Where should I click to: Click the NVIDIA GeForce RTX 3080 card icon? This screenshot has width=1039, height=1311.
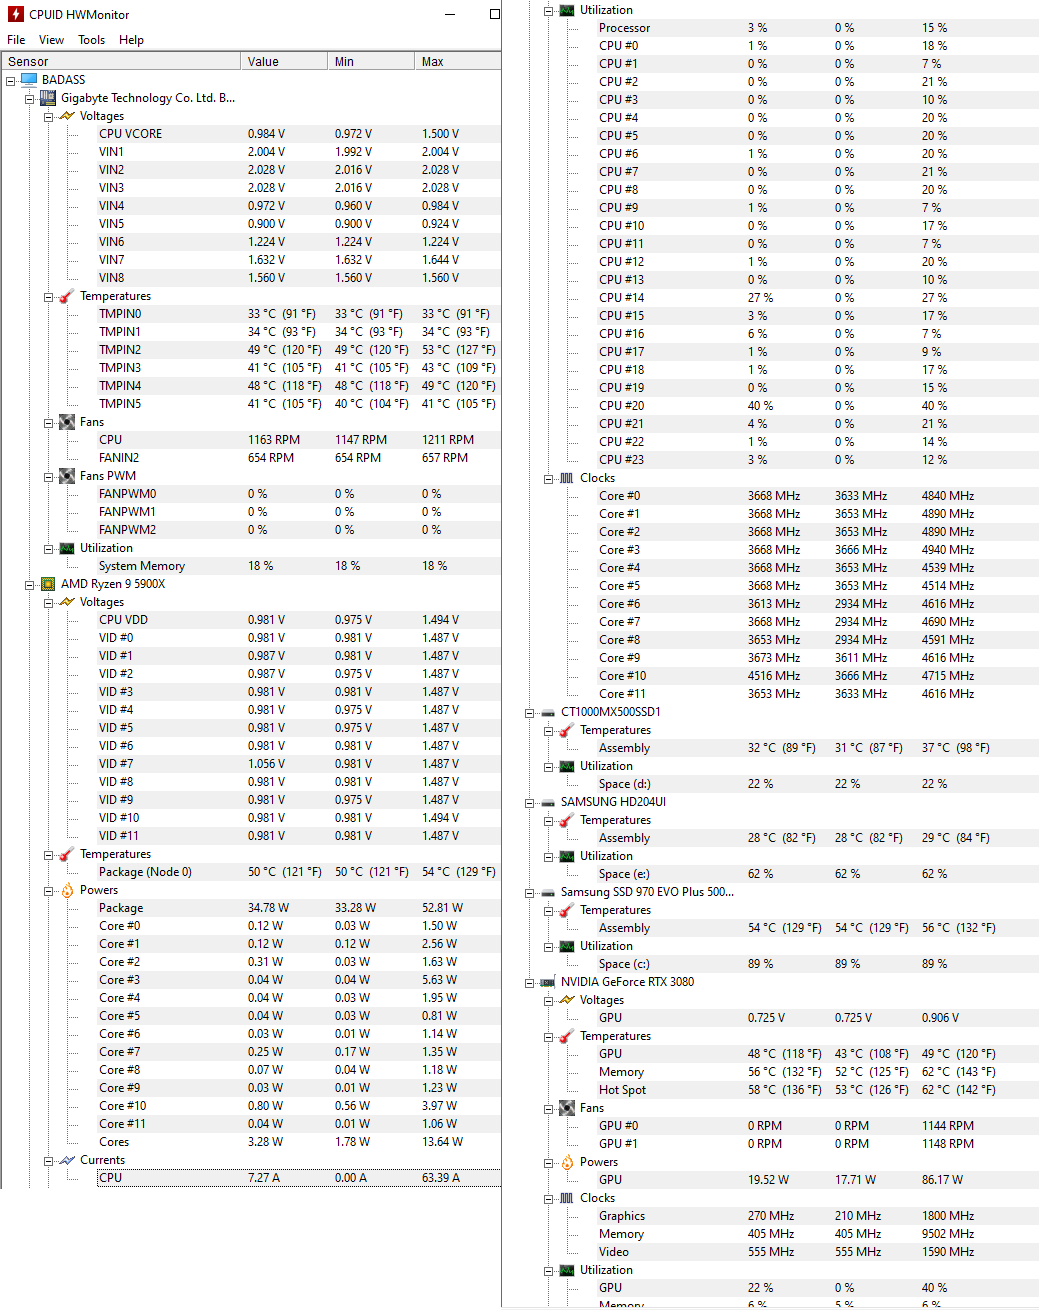point(548,982)
